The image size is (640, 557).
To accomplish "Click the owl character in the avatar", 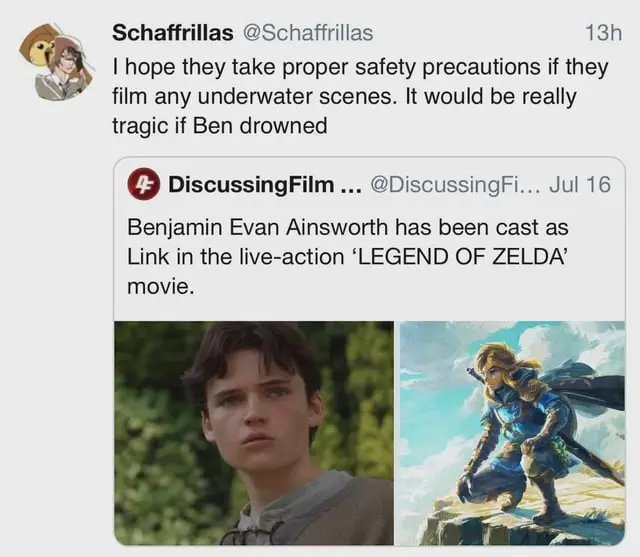I will (40, 48).
